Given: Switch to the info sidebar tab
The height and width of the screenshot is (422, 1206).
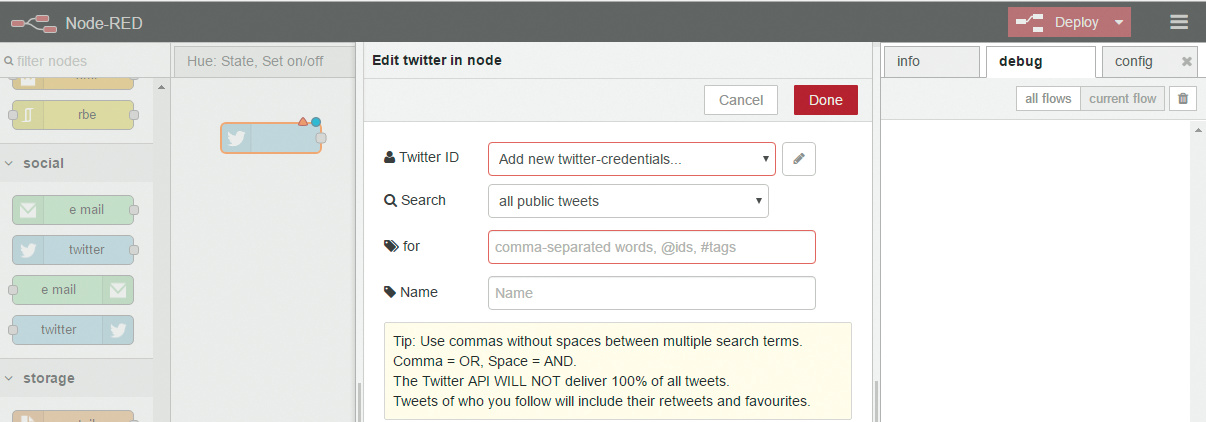Looking at the screenshot, I should coord(929,62).
